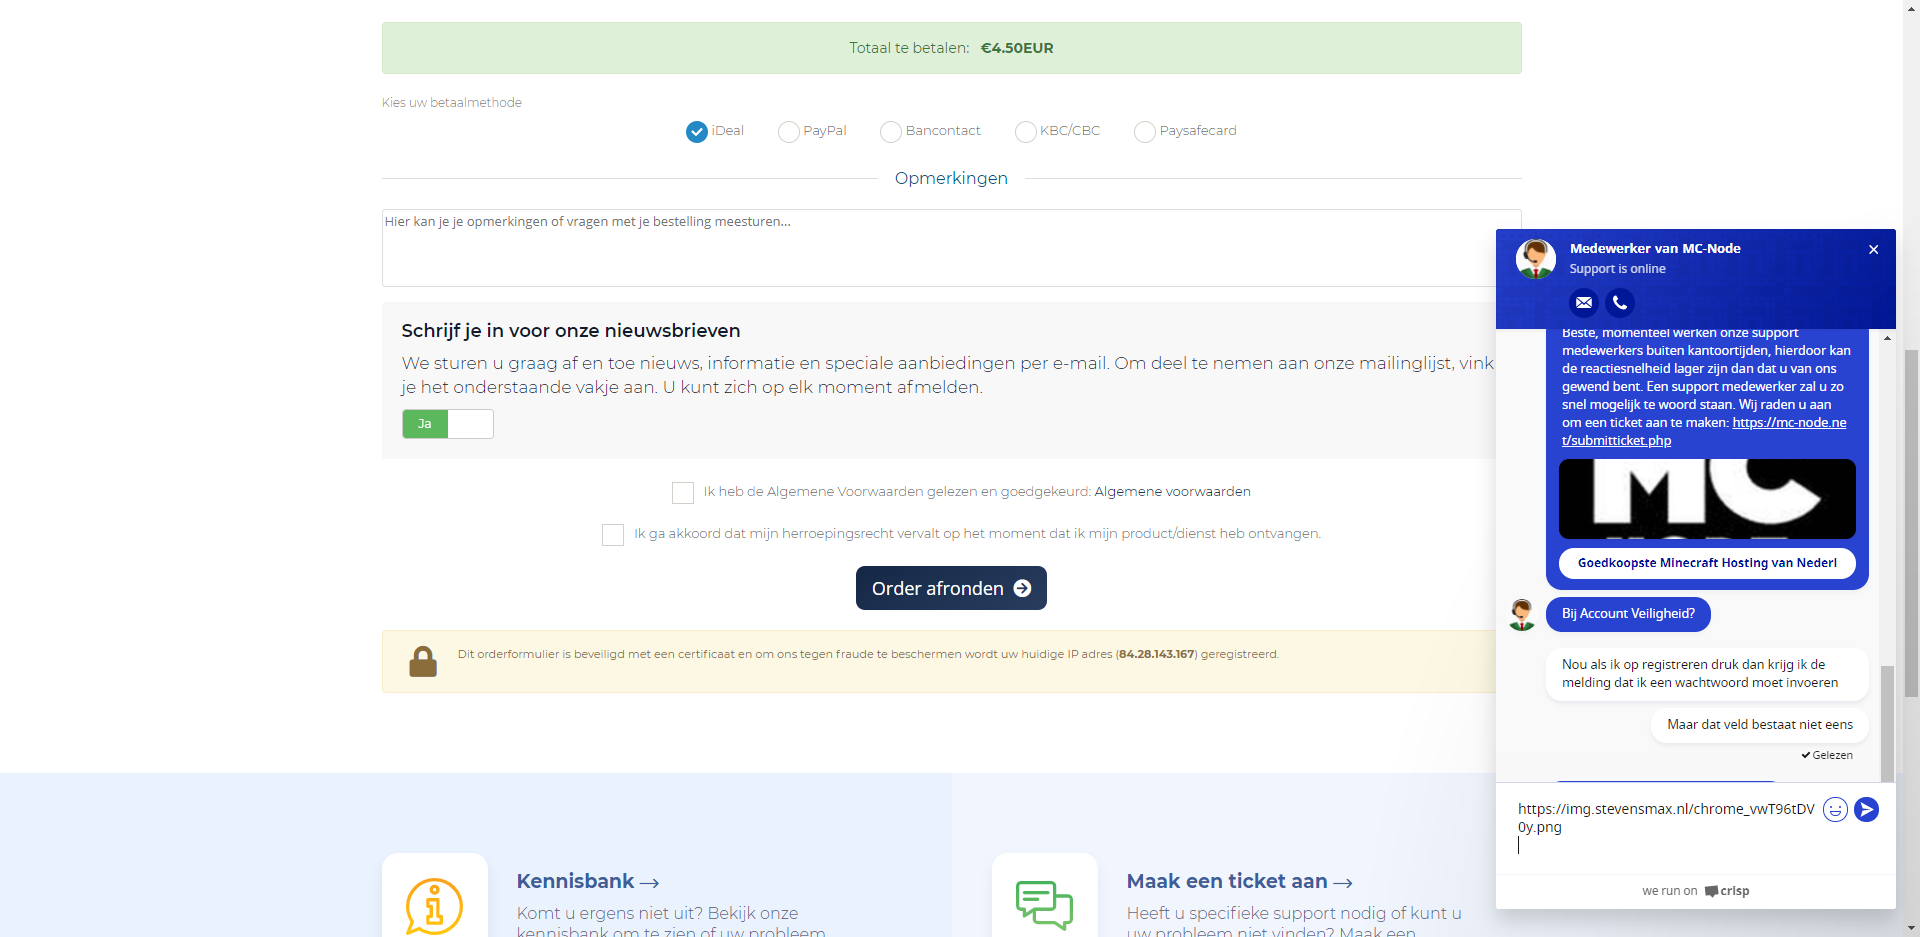Screen dimensions: 1920x937
Task: Click into the Opmerkingen text area
Action: pyautogui.click(x=940, y=248)
